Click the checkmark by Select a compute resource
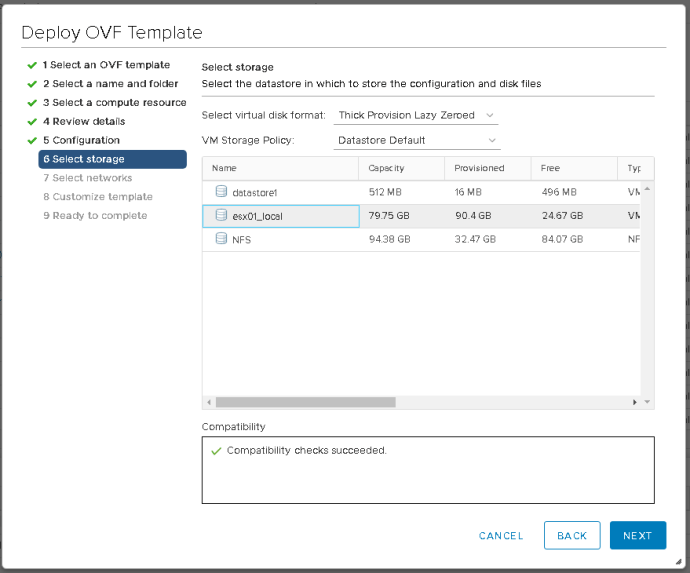Viewport: 690px width, 573px height. [x=32, y=103]
